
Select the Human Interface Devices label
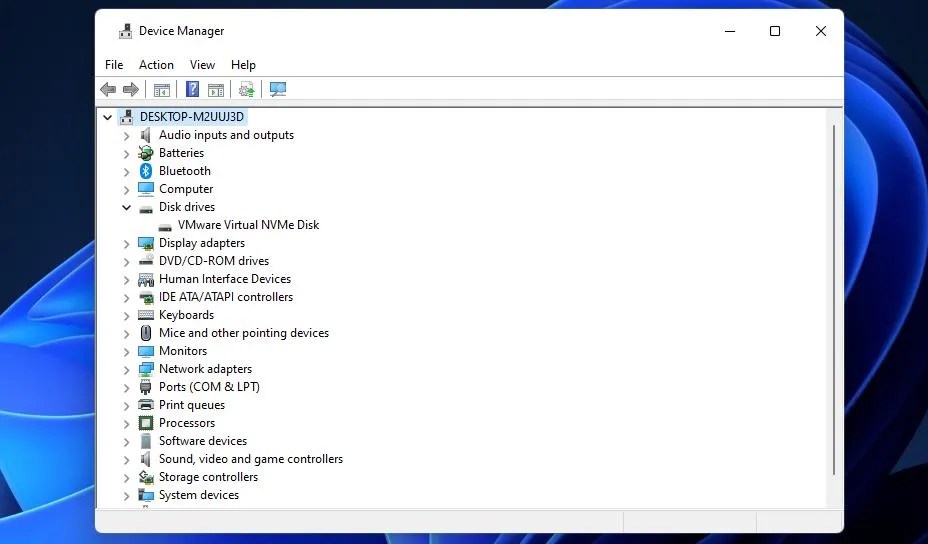coord(225,279)
